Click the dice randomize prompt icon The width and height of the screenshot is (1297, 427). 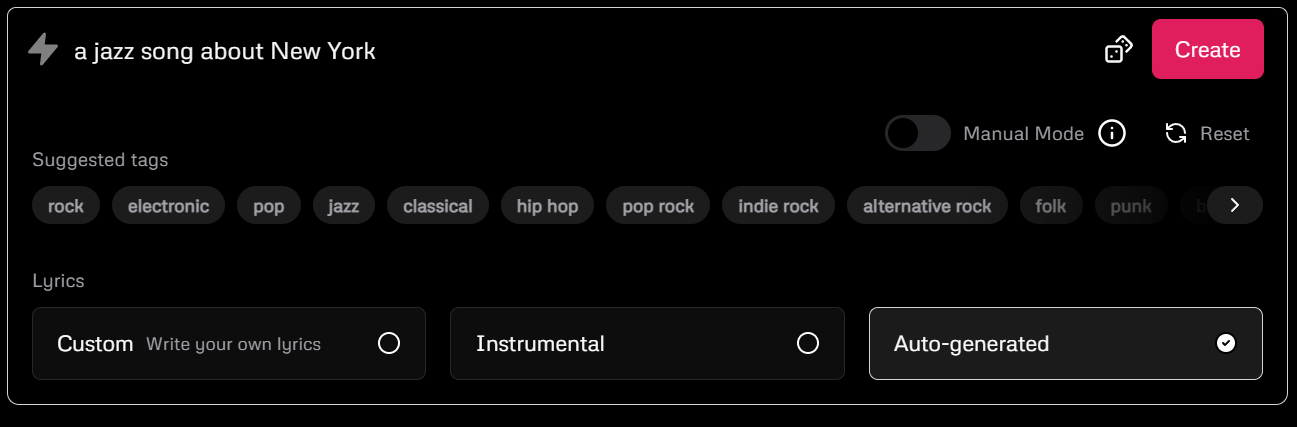[x=1118, y=49]
